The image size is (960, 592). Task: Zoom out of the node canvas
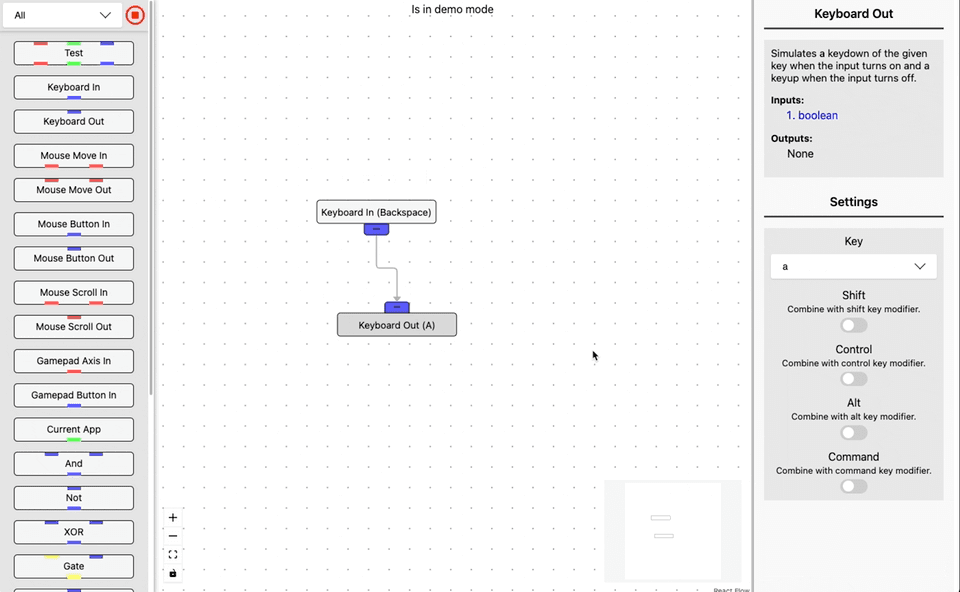coord(172,535)
